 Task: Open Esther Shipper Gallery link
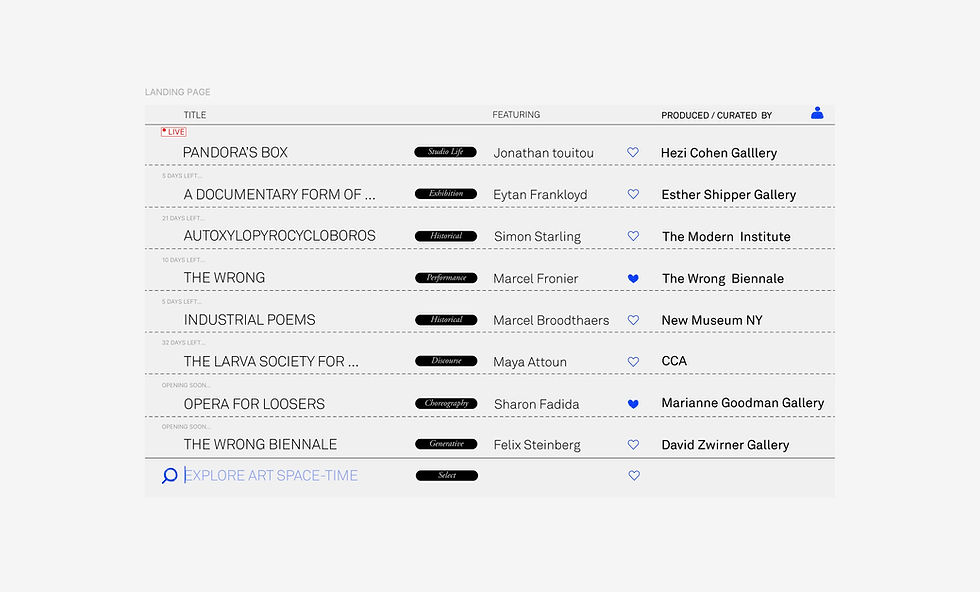pyautogui.click(x=728, y=195)
